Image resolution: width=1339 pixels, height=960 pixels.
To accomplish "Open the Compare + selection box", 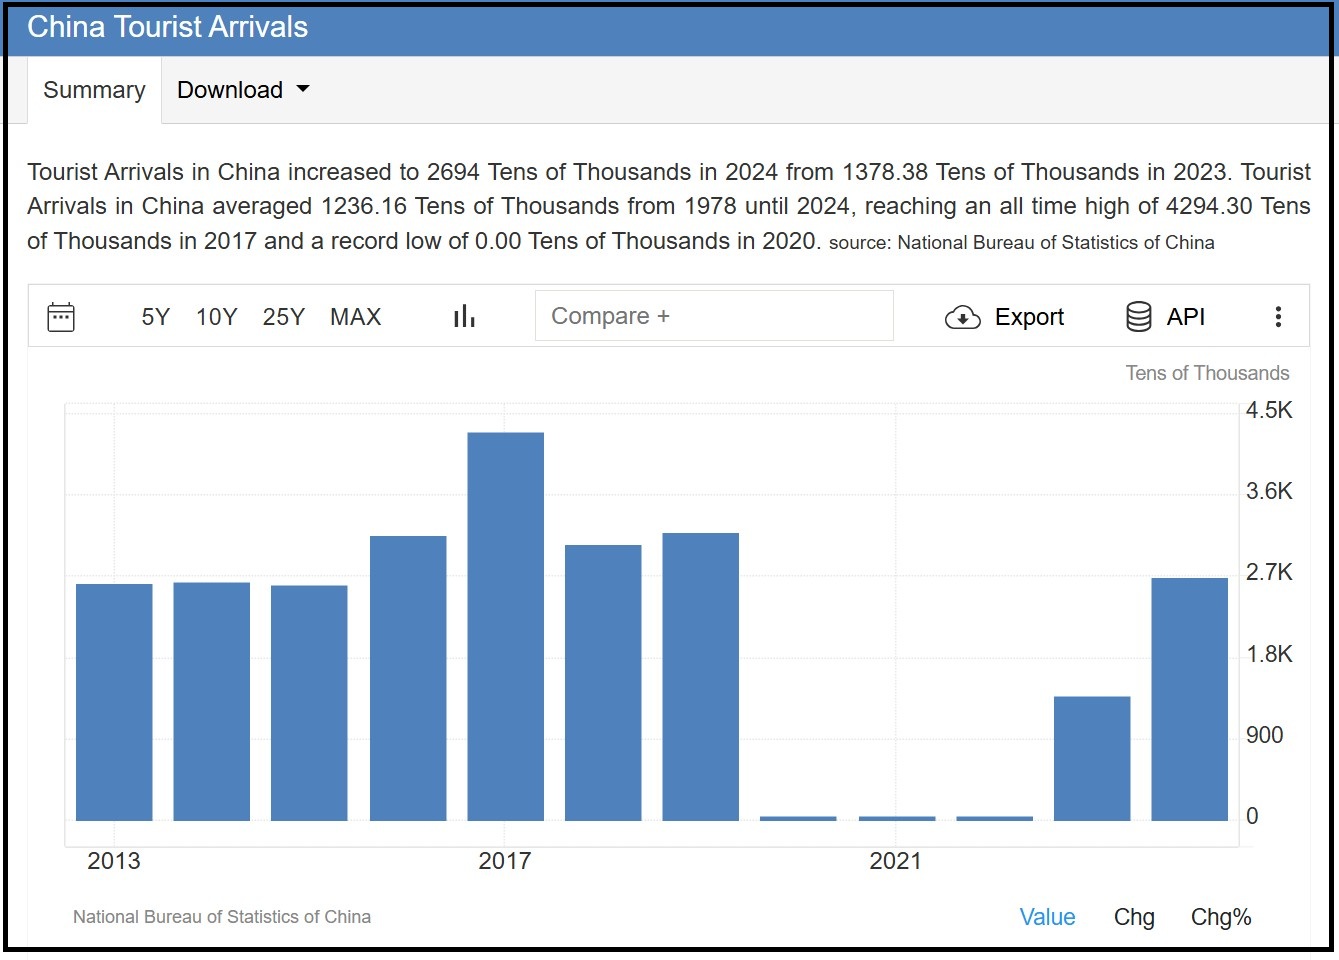I will [x=713, y=315].
